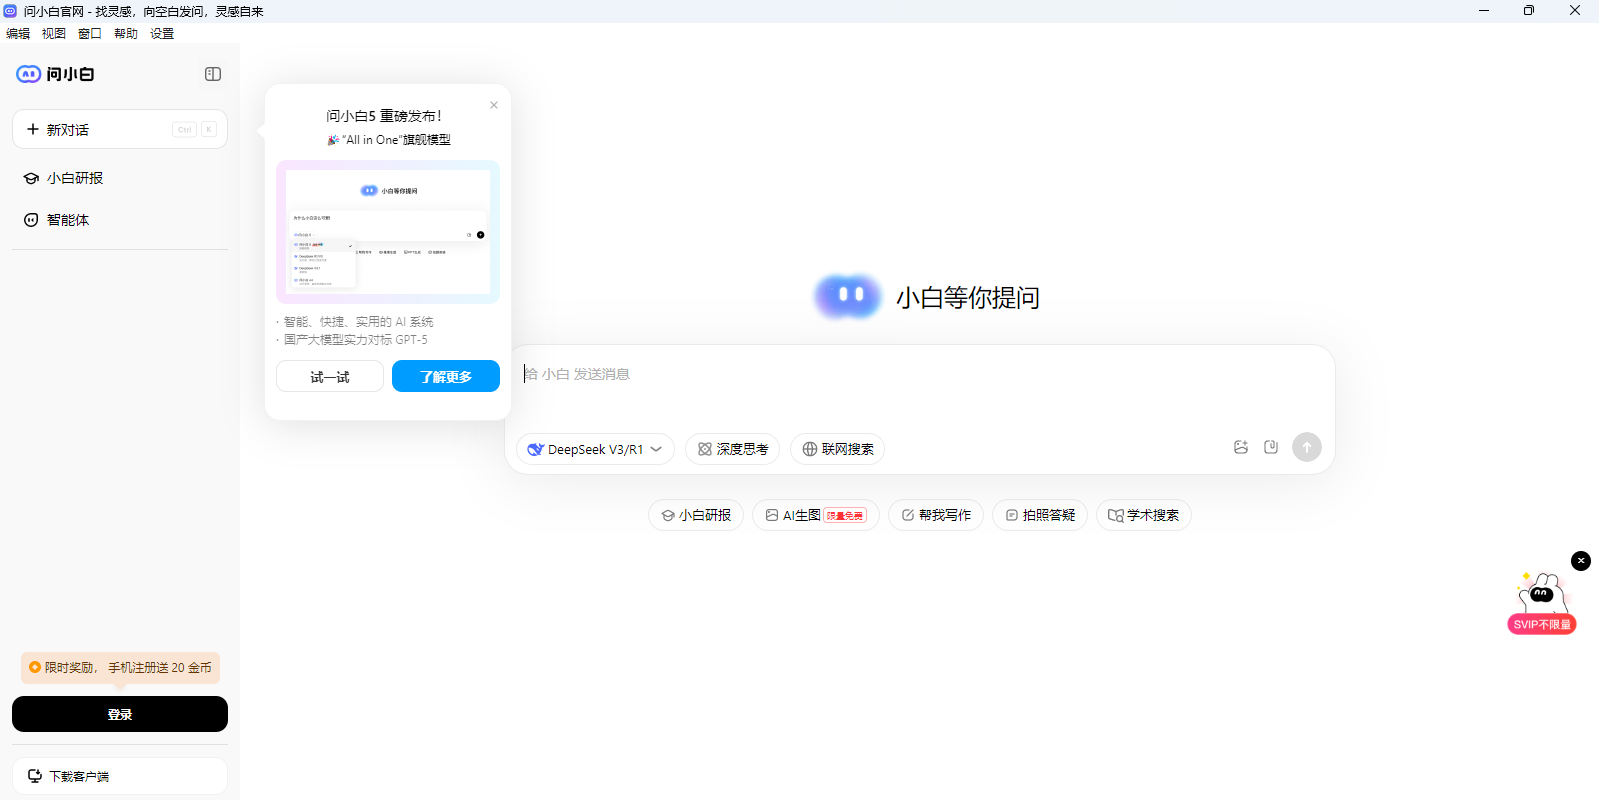The width and height of the screenshot is (1599, 800).
Task: Click the 登录 login button
Action: (120, 714)
